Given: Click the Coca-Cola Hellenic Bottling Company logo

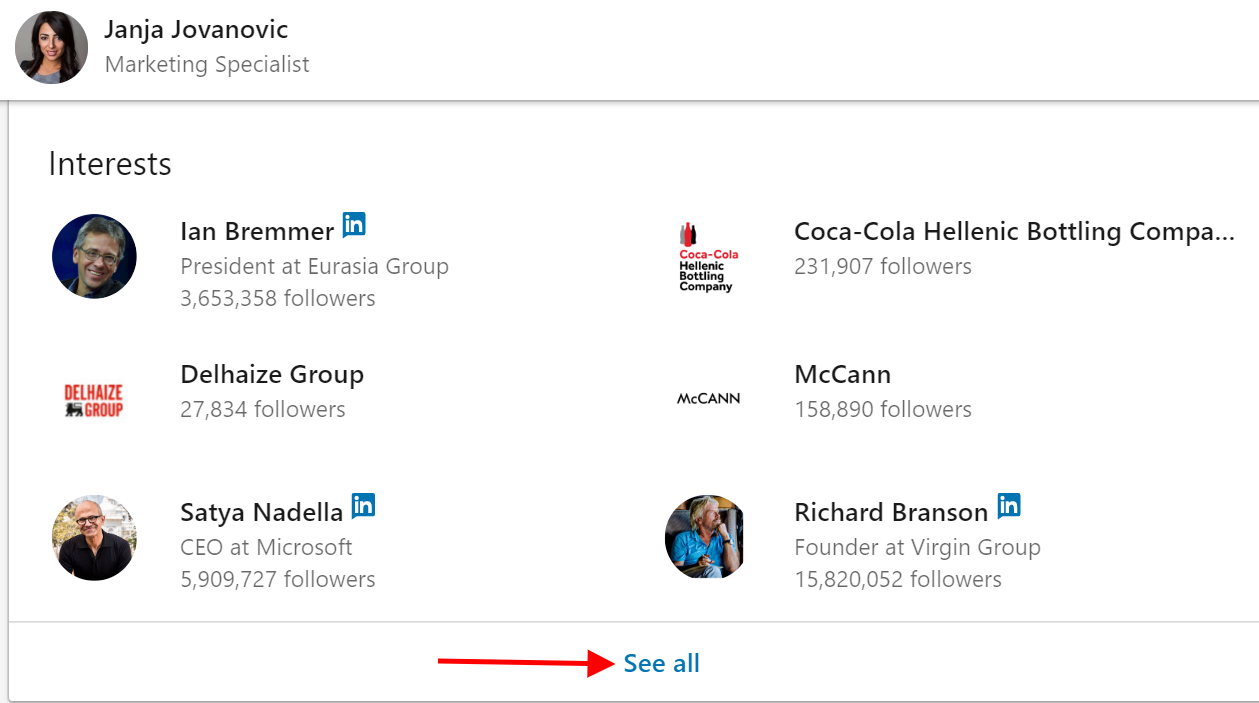Looking at the screenshot, I should (708, 257).
